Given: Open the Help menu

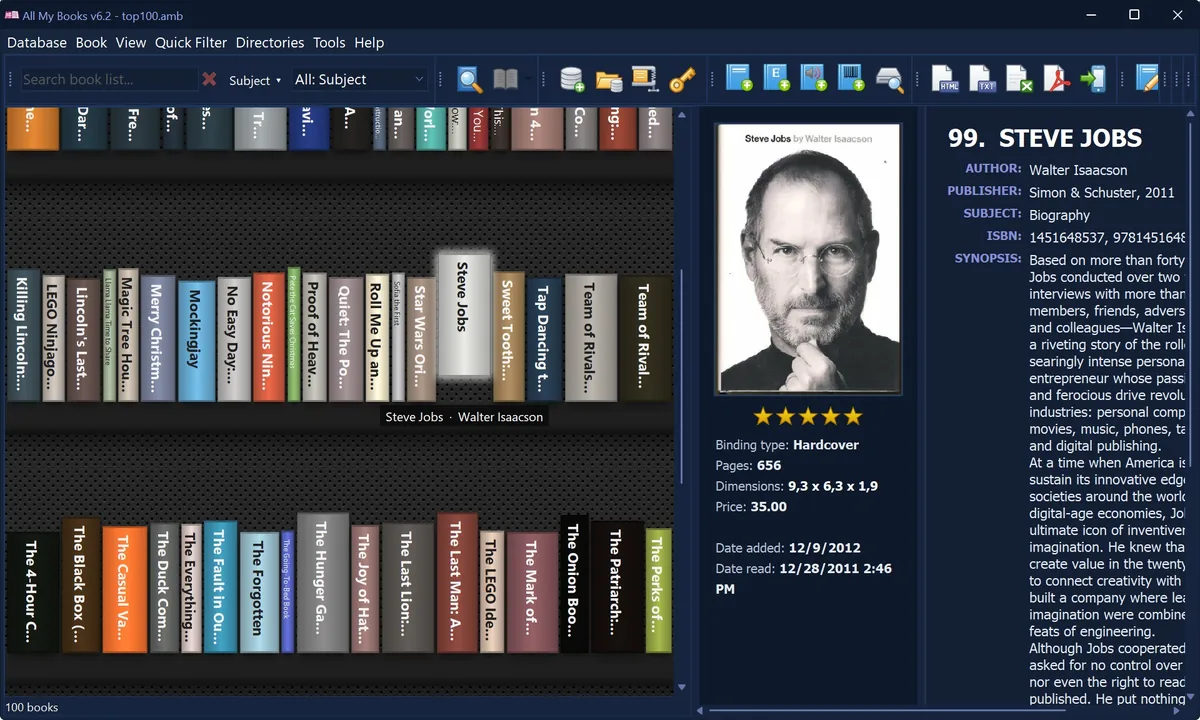Looking at the screenshot, I should pos(369,42).
